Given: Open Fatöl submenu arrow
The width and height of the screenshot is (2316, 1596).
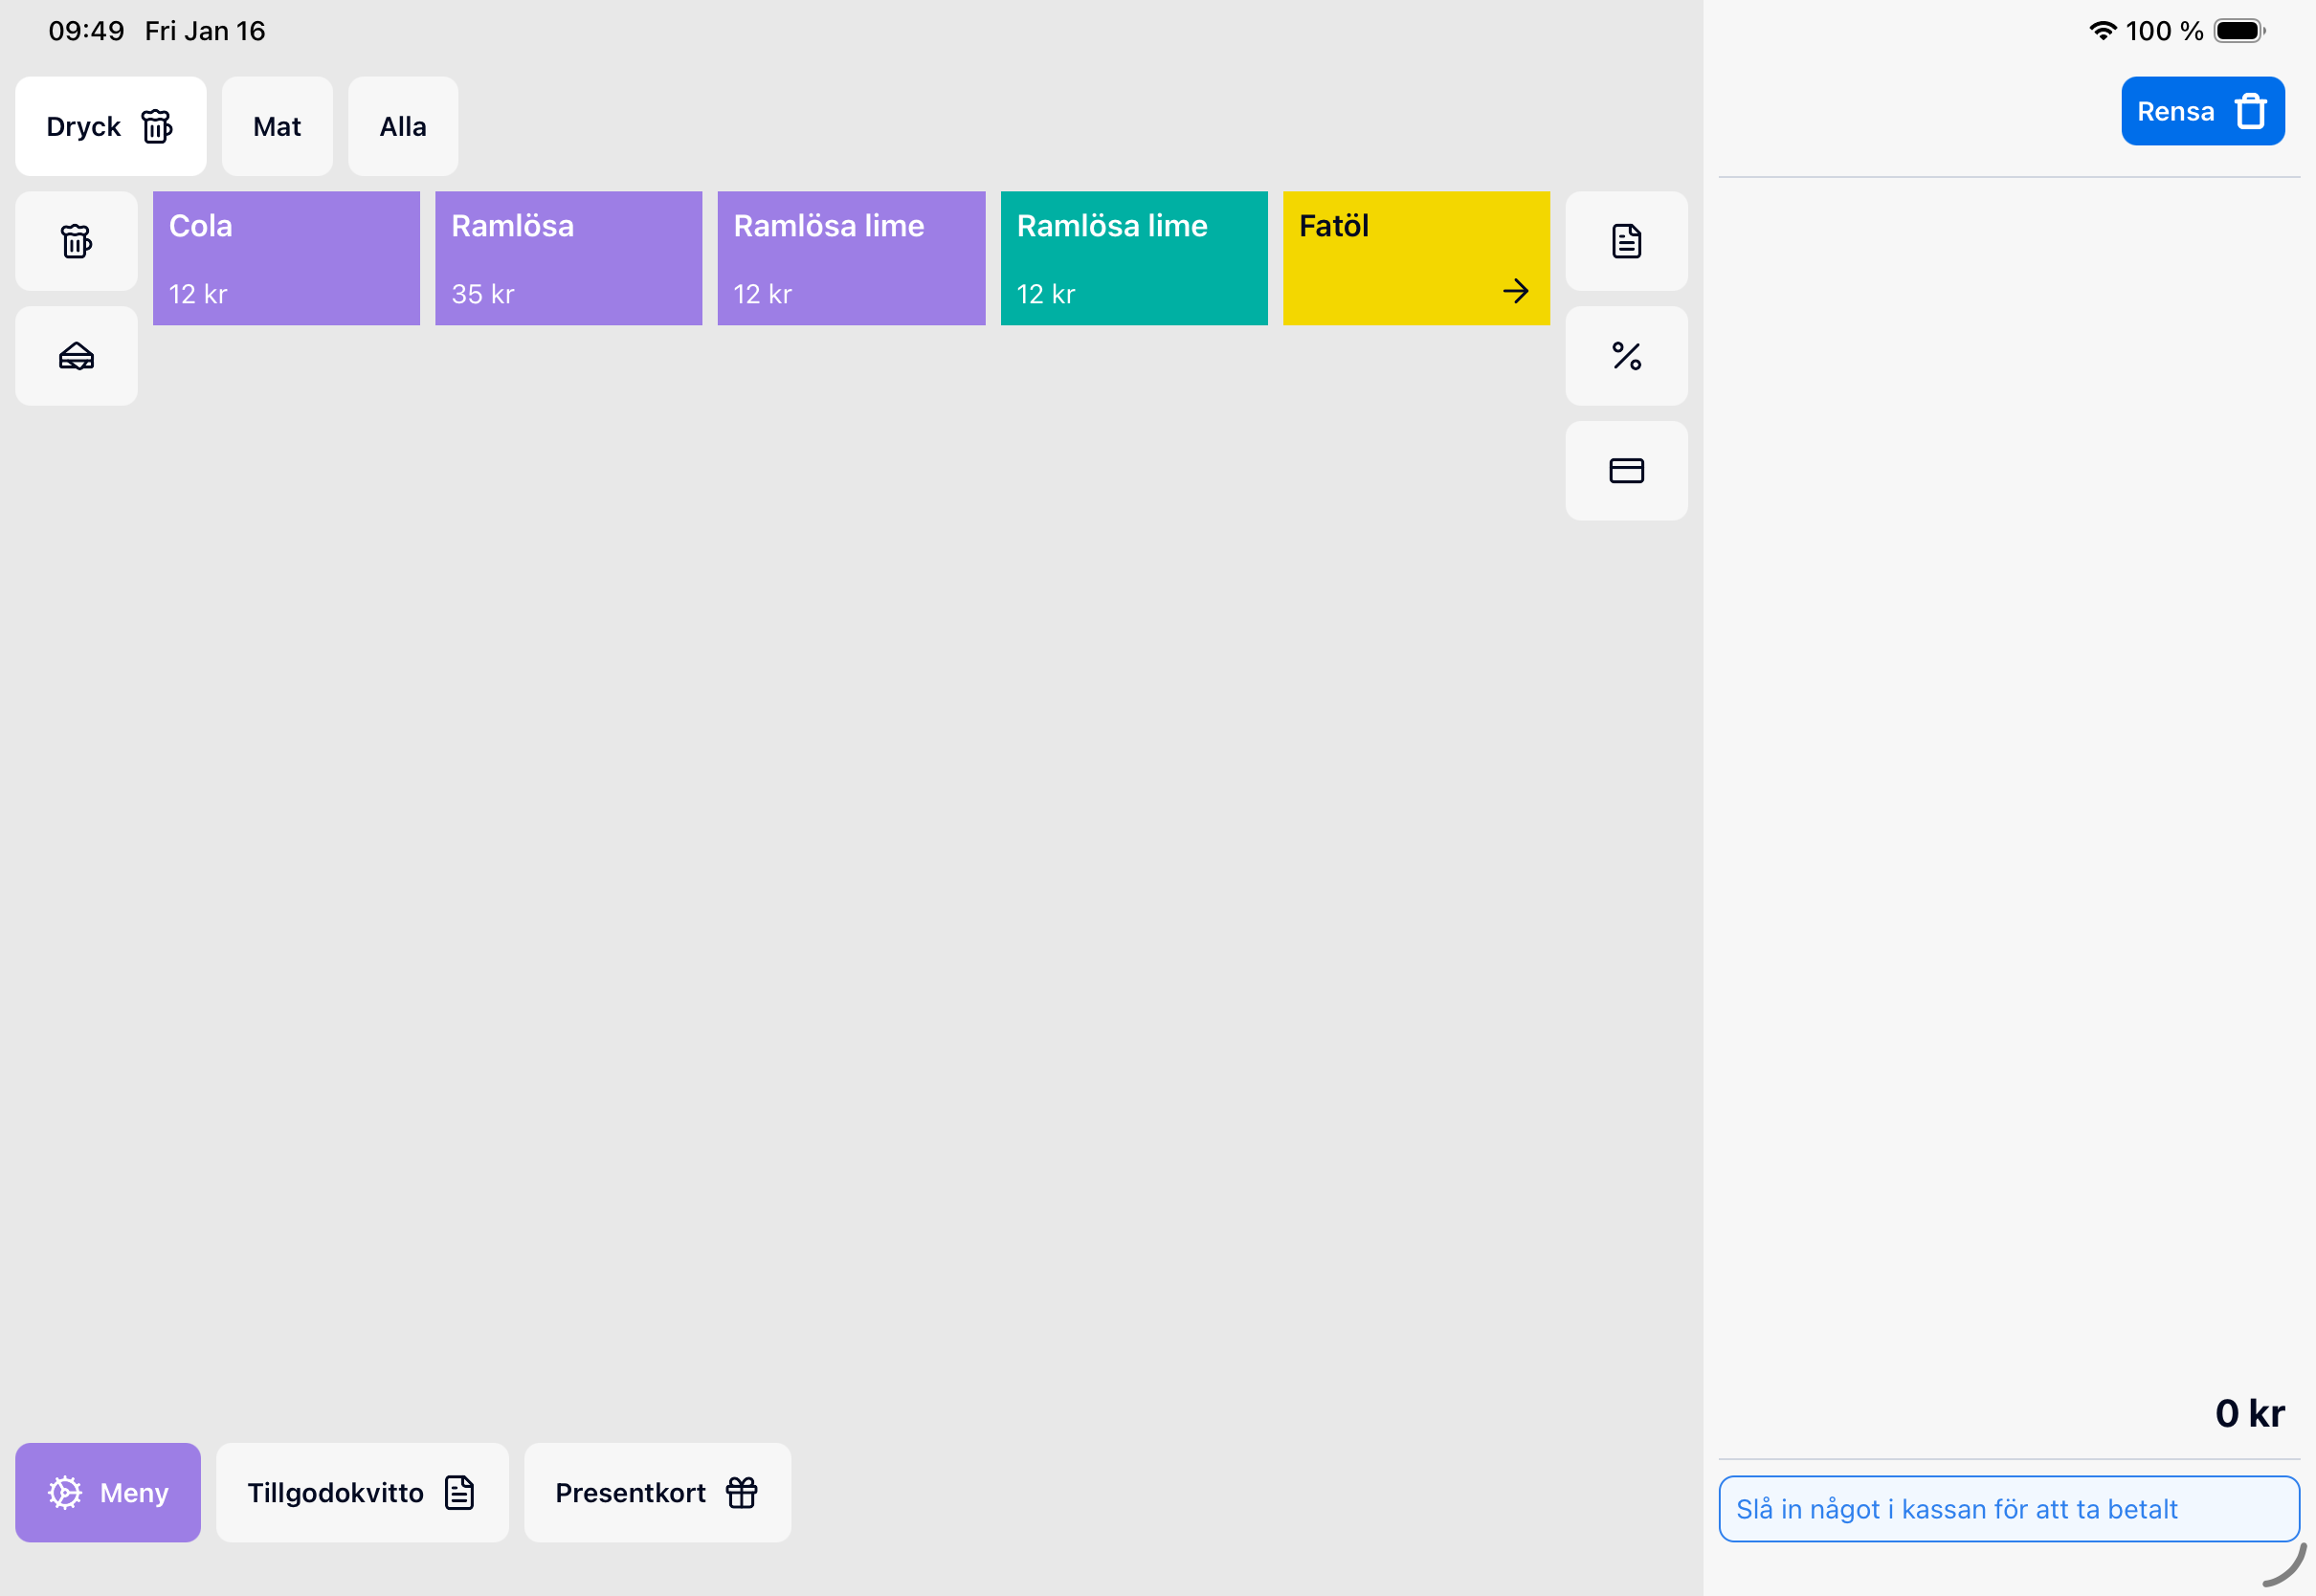Looking at the screenshot, I should coord(1515,291).
